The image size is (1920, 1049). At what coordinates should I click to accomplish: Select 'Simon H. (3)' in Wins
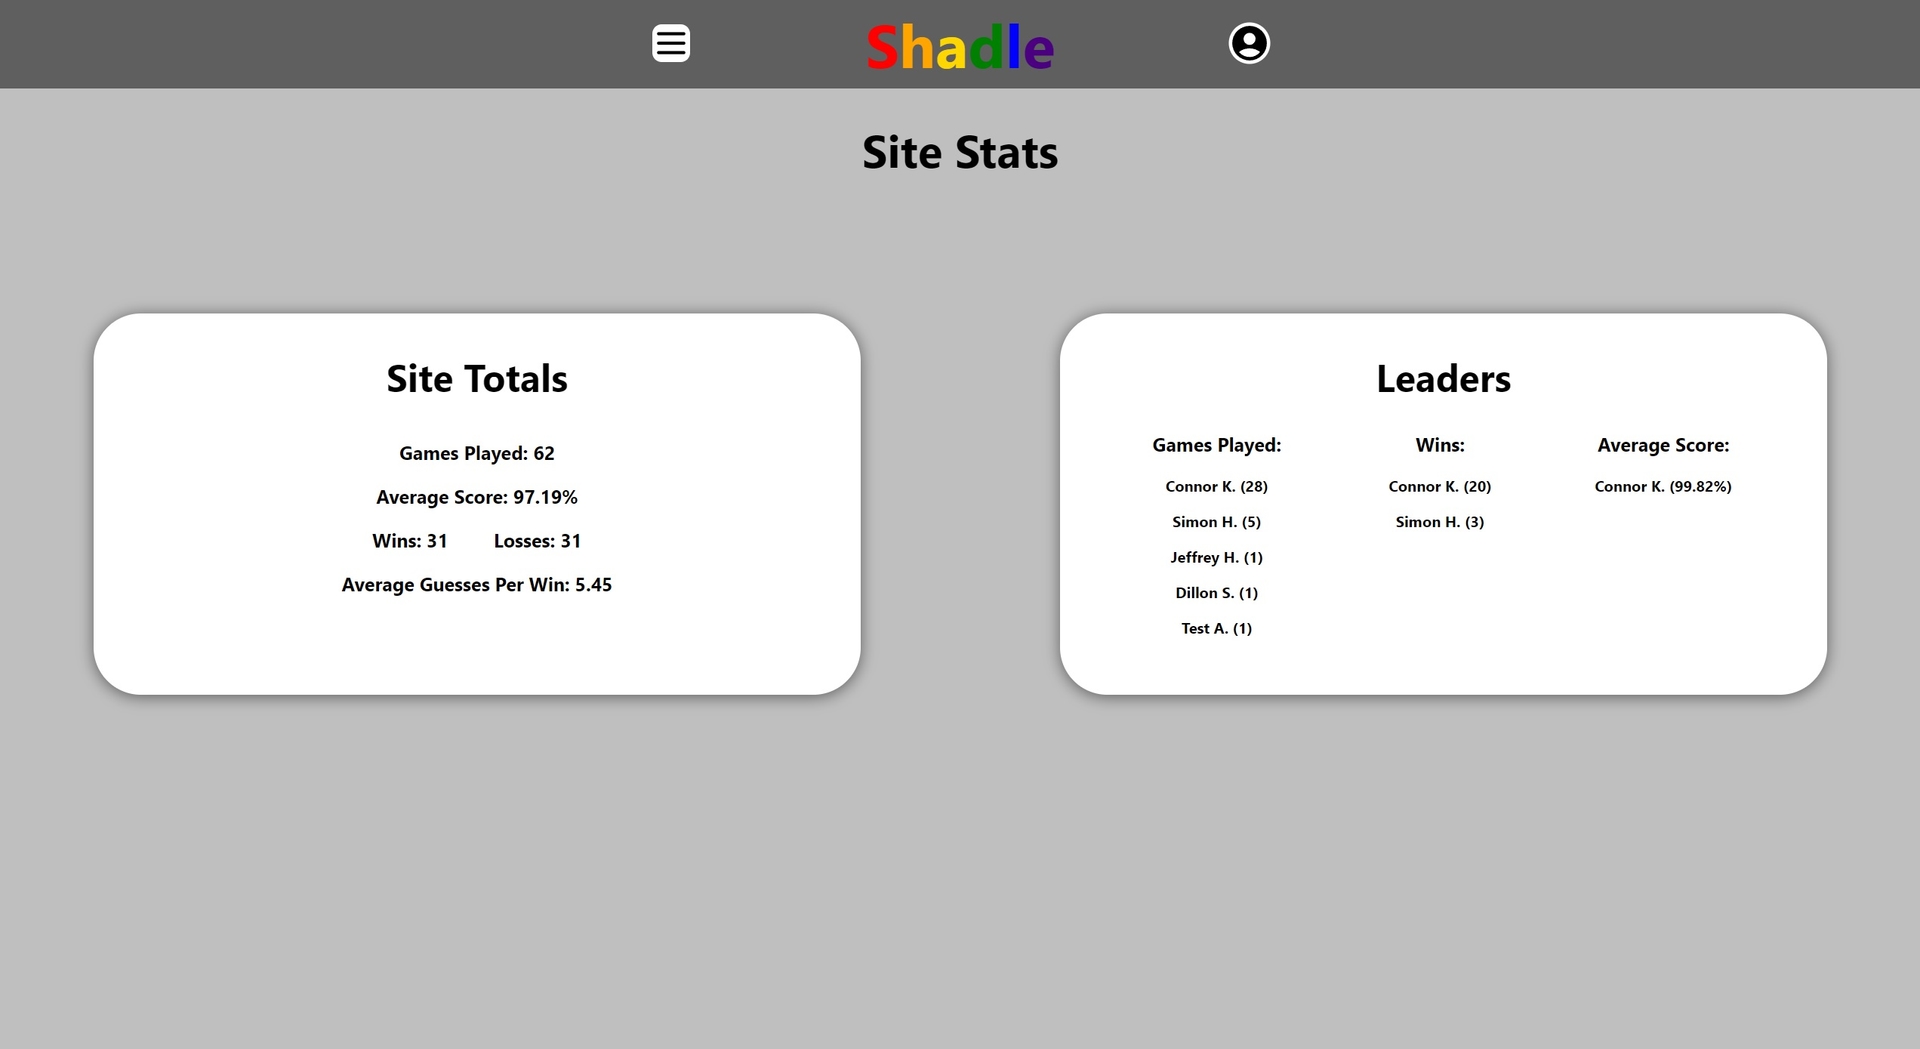pyautogui.click(x=1440, y=522)
